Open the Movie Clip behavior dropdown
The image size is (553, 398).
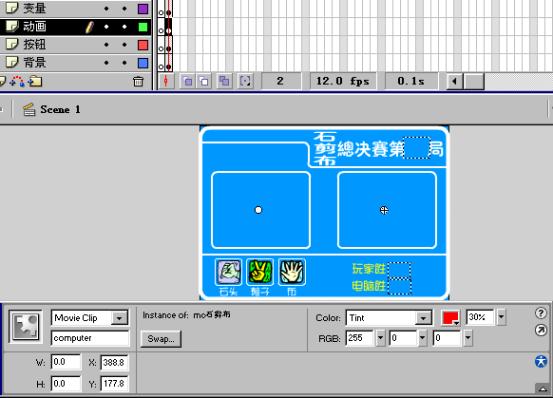(x=120, y=318)
